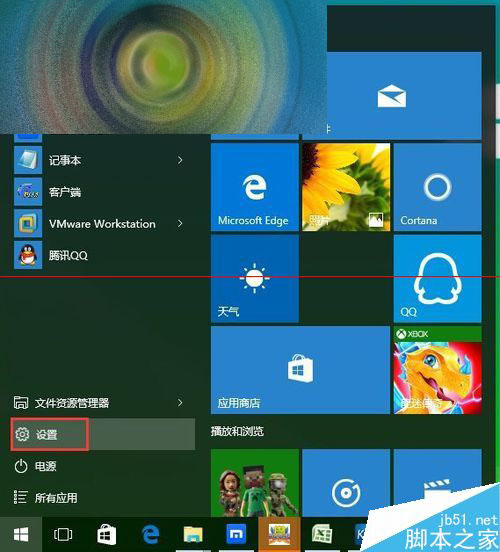500x552 pixels.
Task: Open the Xbox dragon game tile
Action: point(437,370)
